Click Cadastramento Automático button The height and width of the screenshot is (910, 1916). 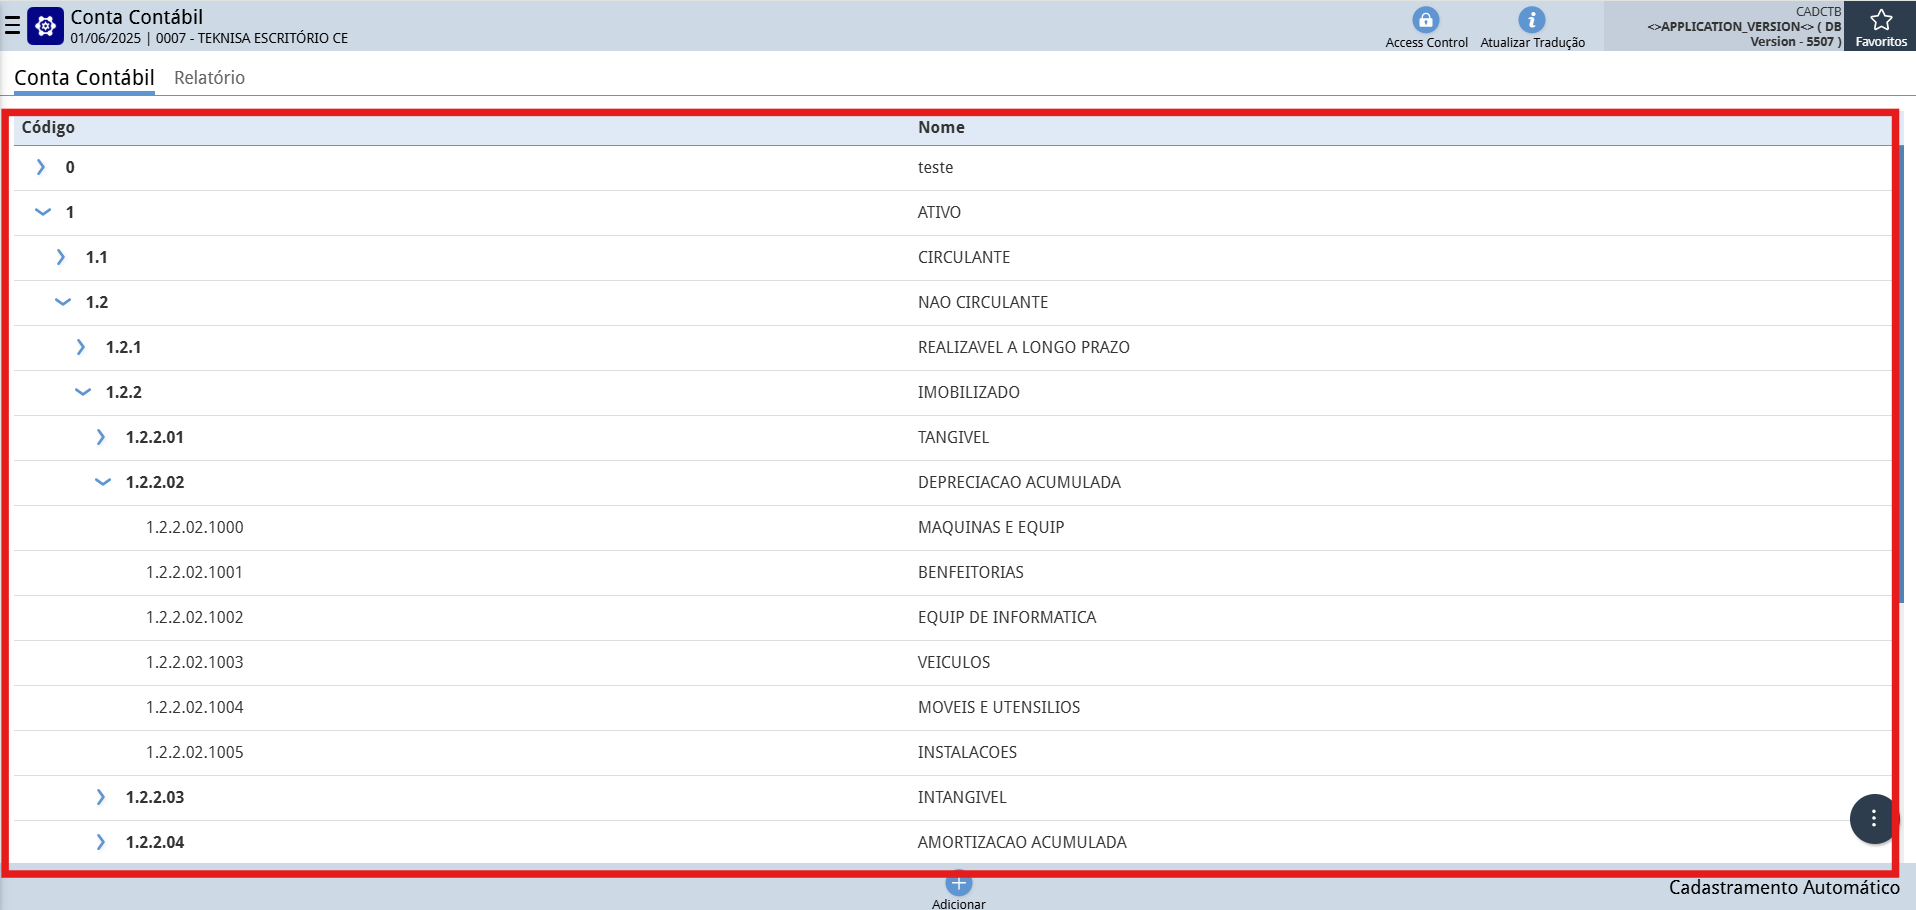pyautogui.click(x=1783, y=888)
